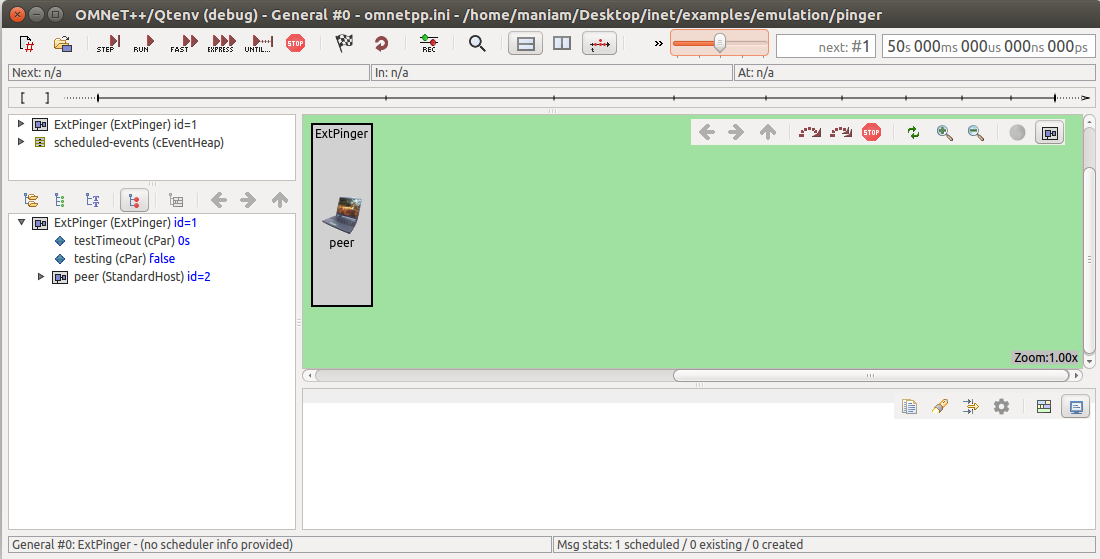The width and height of the screenshot is (1100, 559).
Task: Click the canvas zoom out magnifier
Action: pos(976,133)
